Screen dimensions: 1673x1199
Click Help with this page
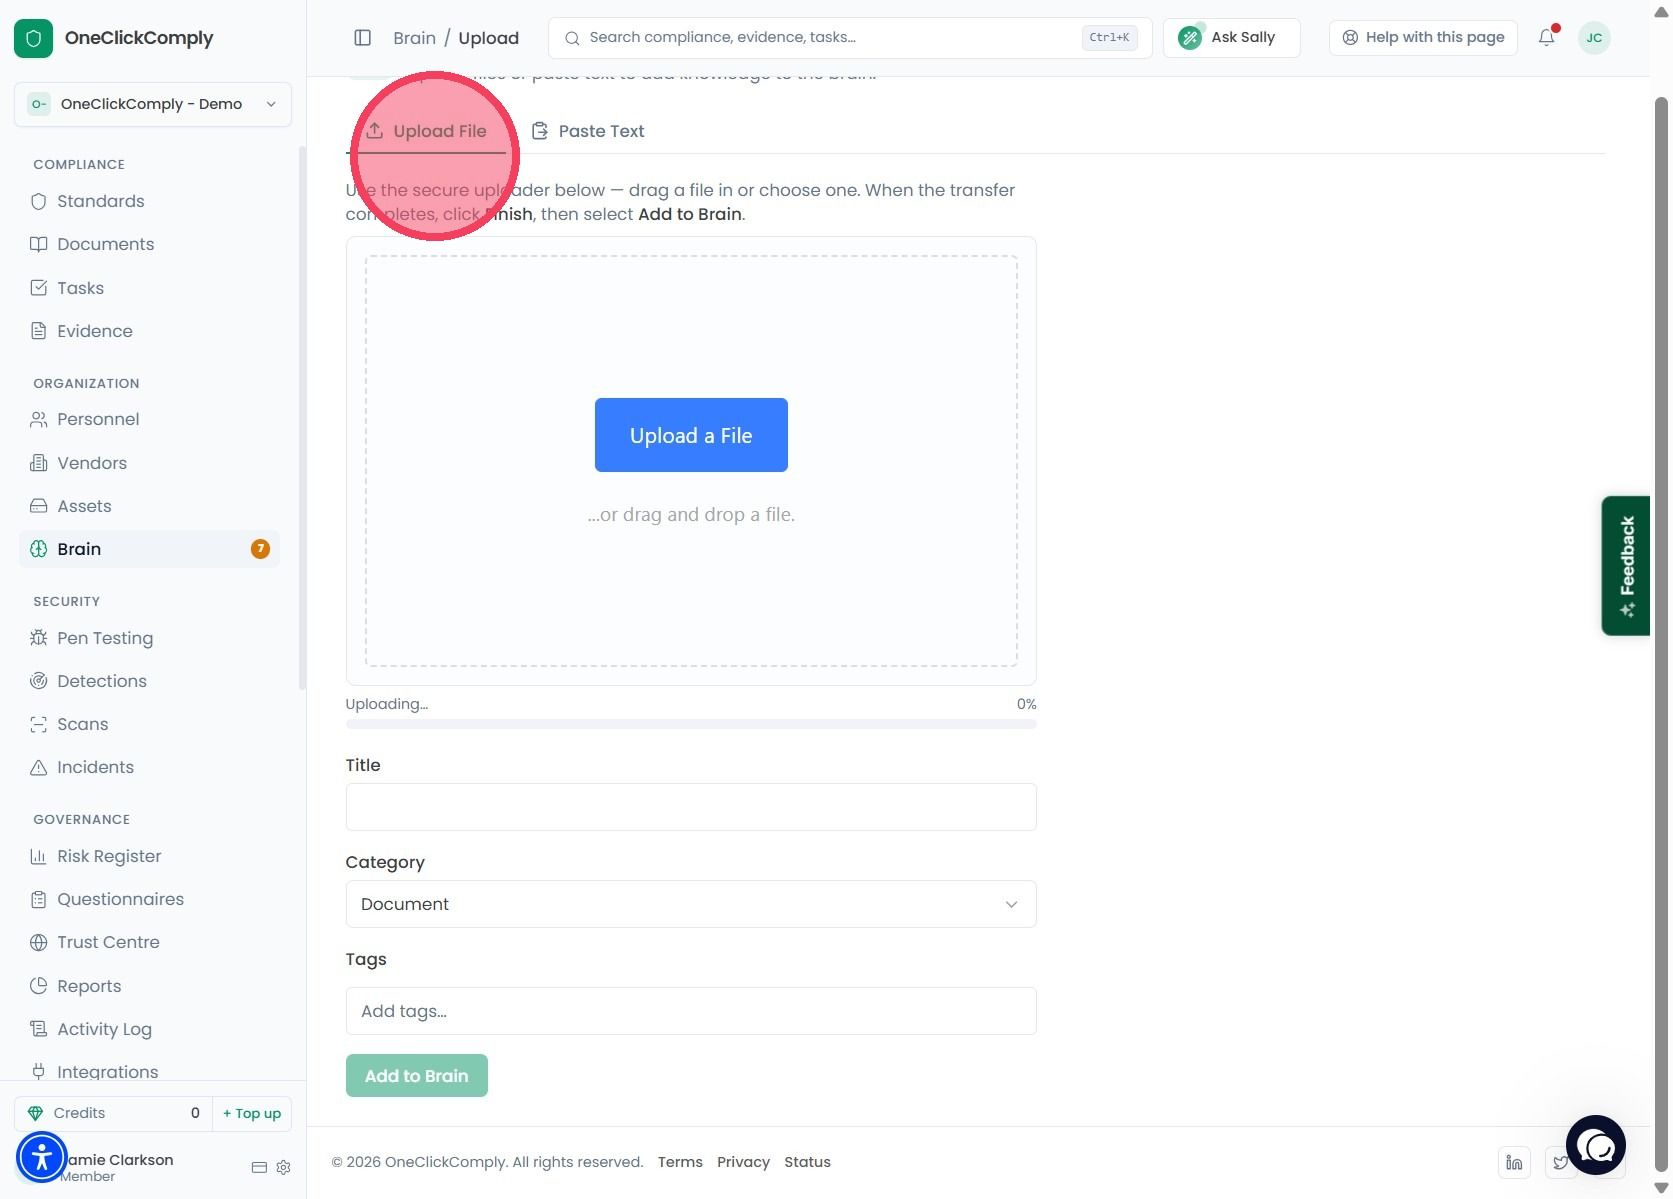pyautogui.click(x=1423, y=38)
